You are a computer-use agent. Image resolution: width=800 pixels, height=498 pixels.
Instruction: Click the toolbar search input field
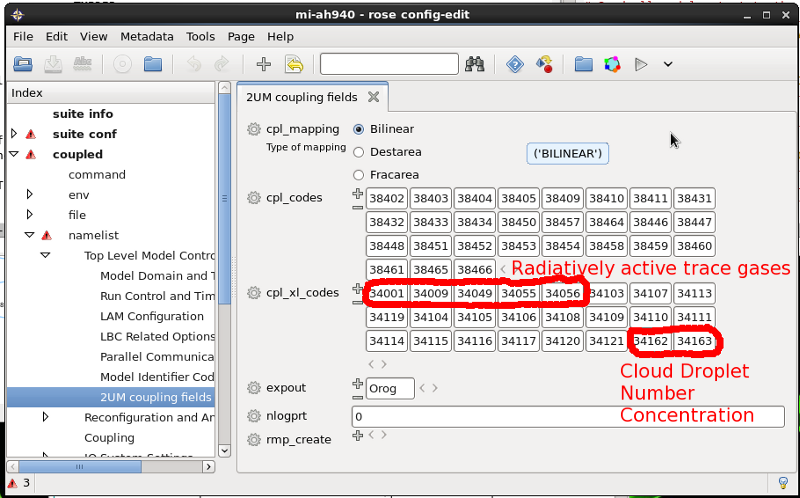coord(389,64)
